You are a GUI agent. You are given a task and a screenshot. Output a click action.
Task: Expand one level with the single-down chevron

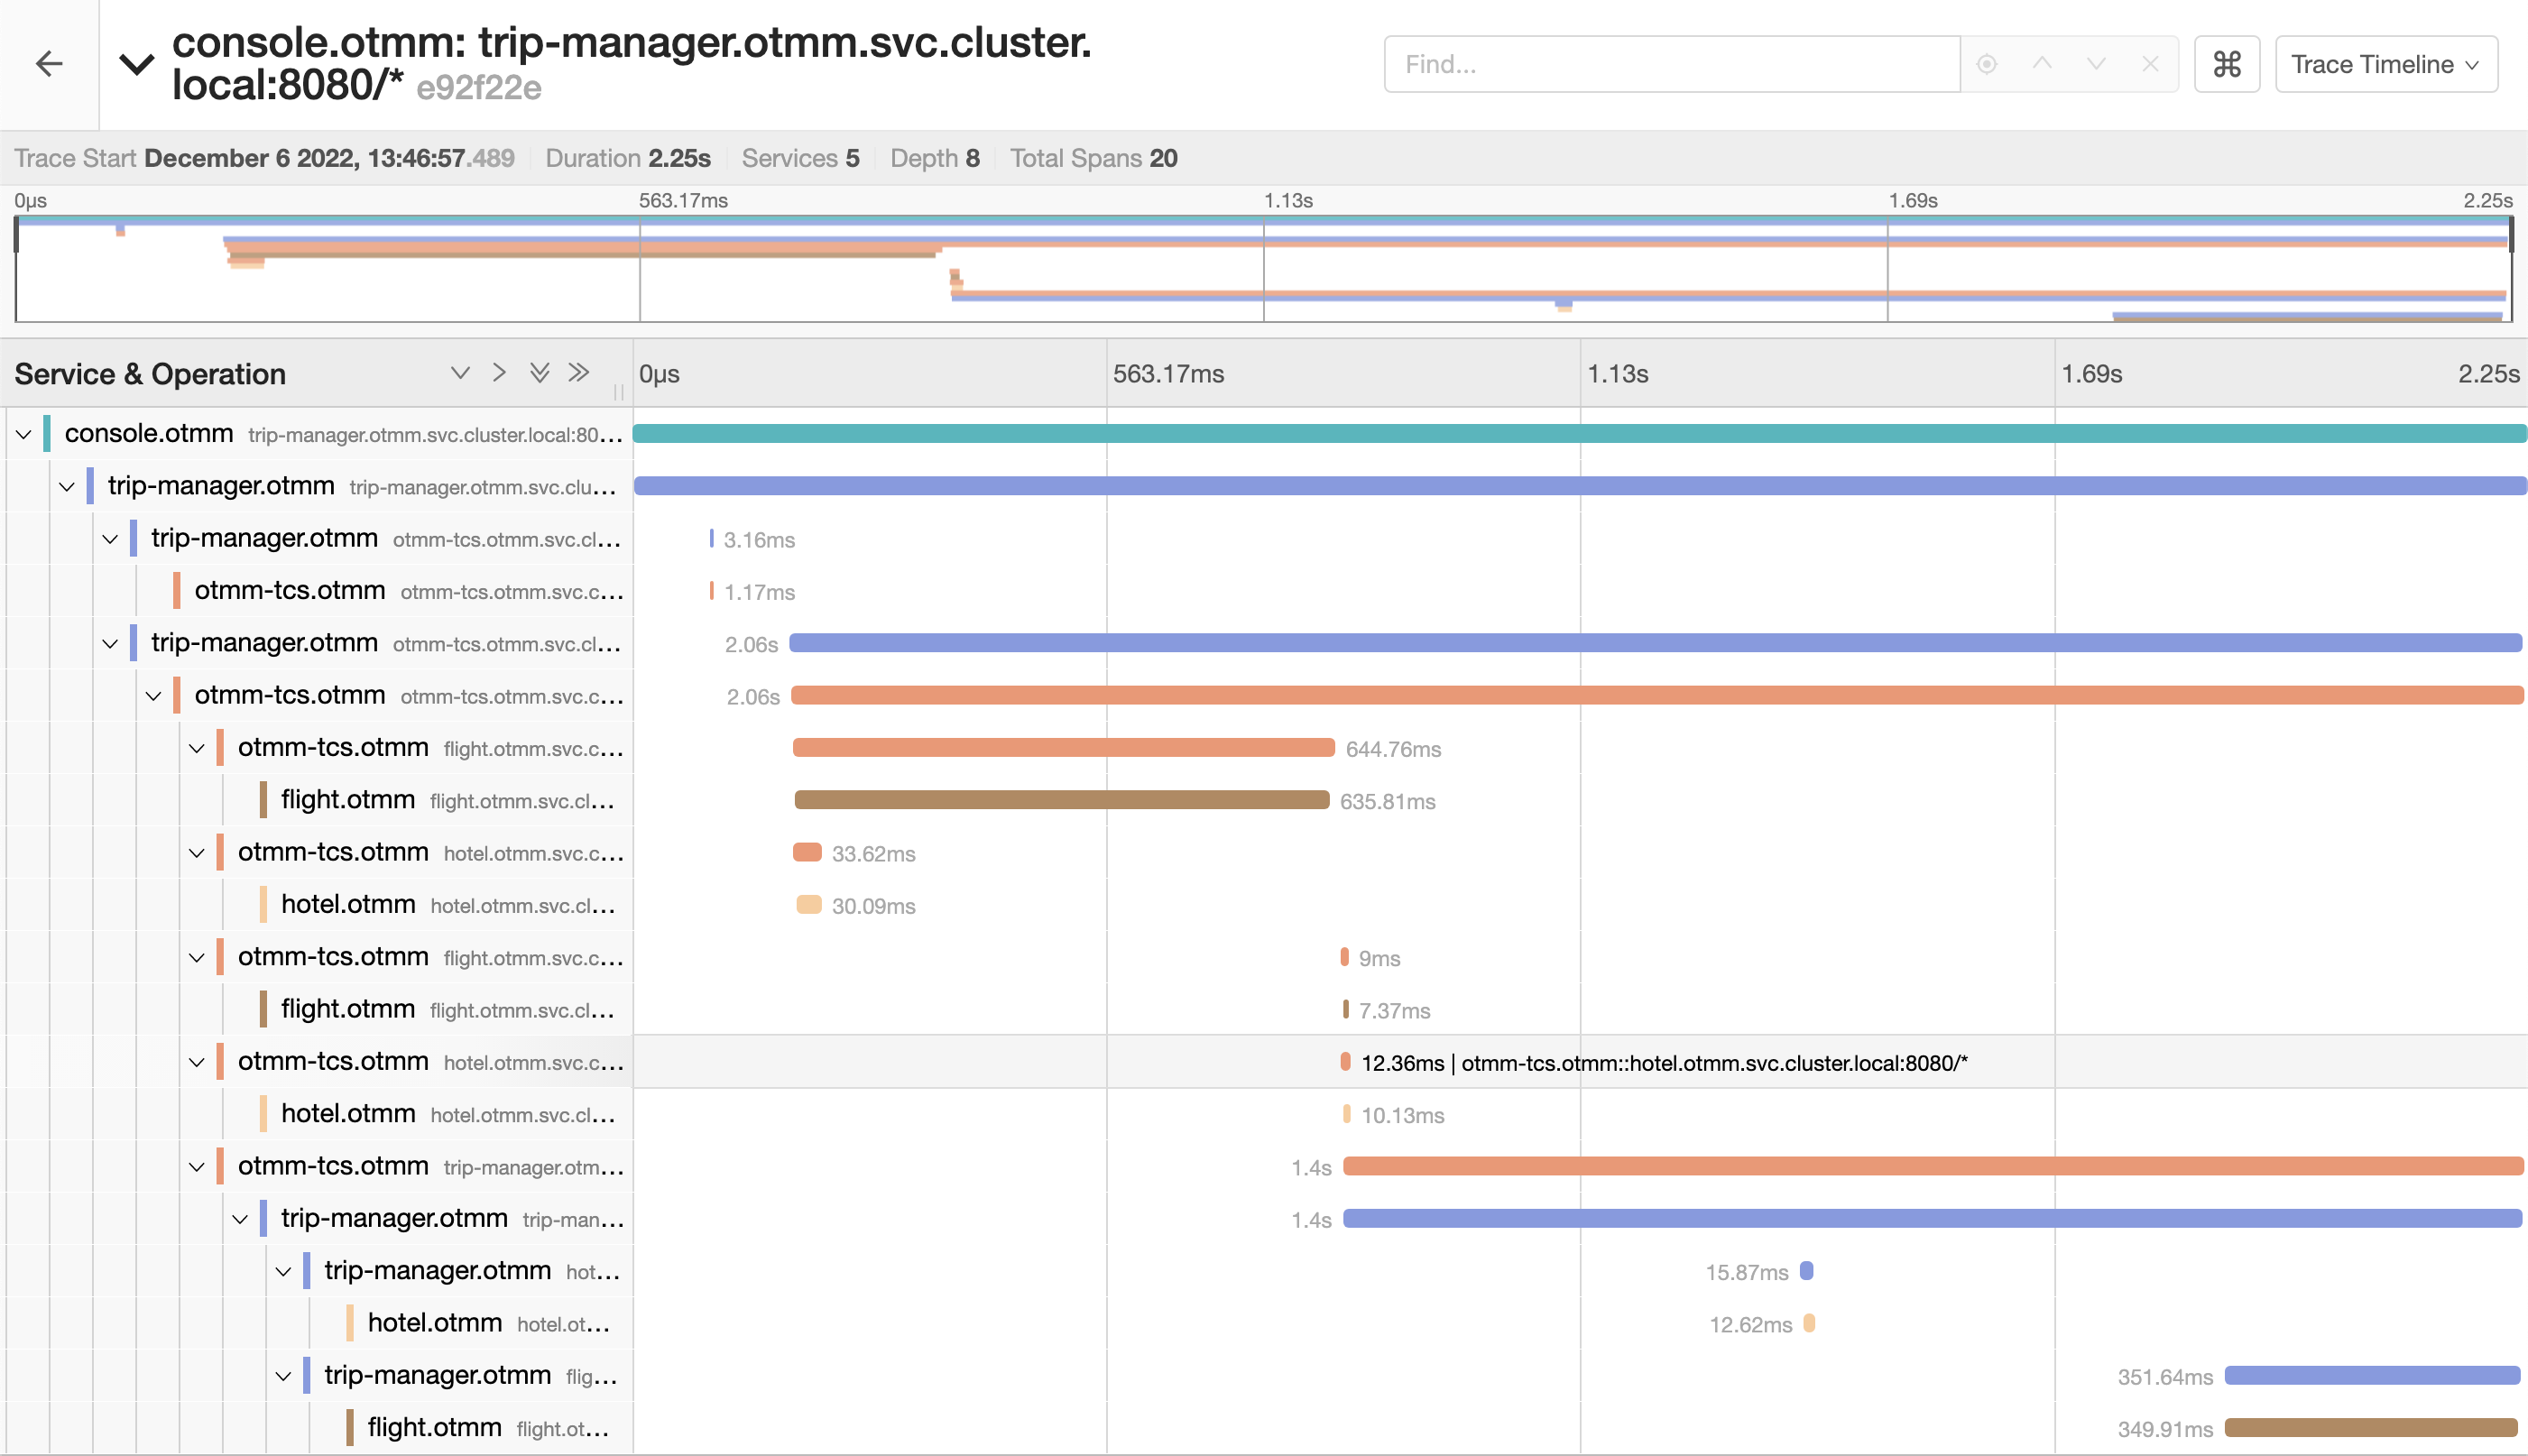[460, 373]
